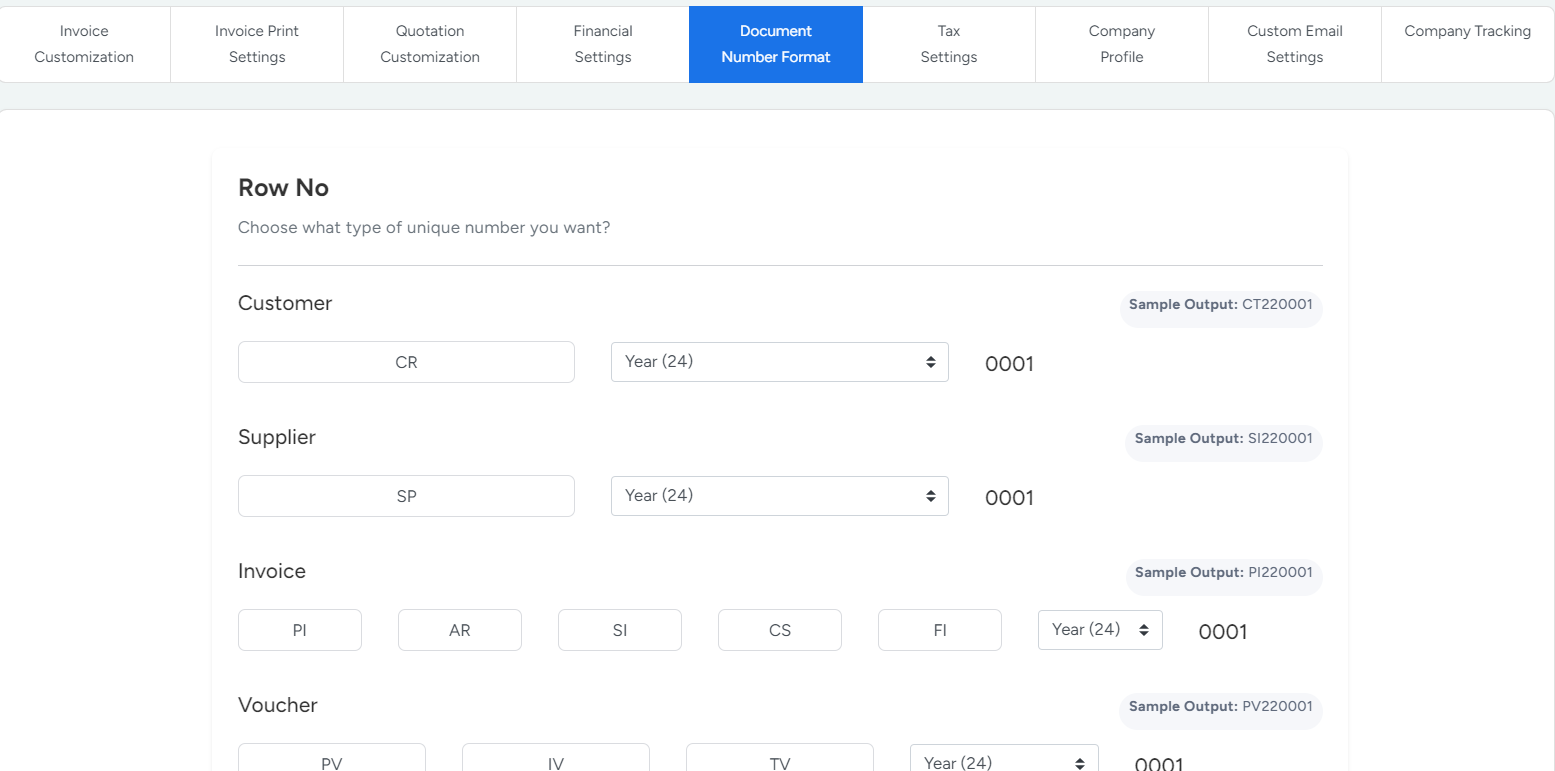Screen dimensions: 1555x771
Task: Switch to Company Profile tab
Action: (1122, 44)
